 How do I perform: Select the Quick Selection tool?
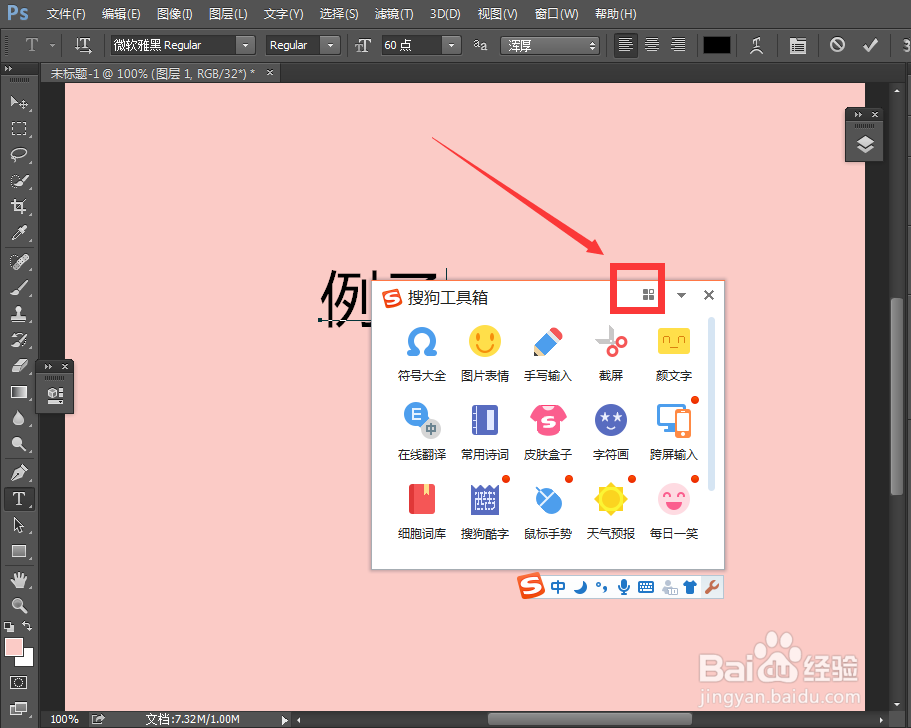pos(19,181)
